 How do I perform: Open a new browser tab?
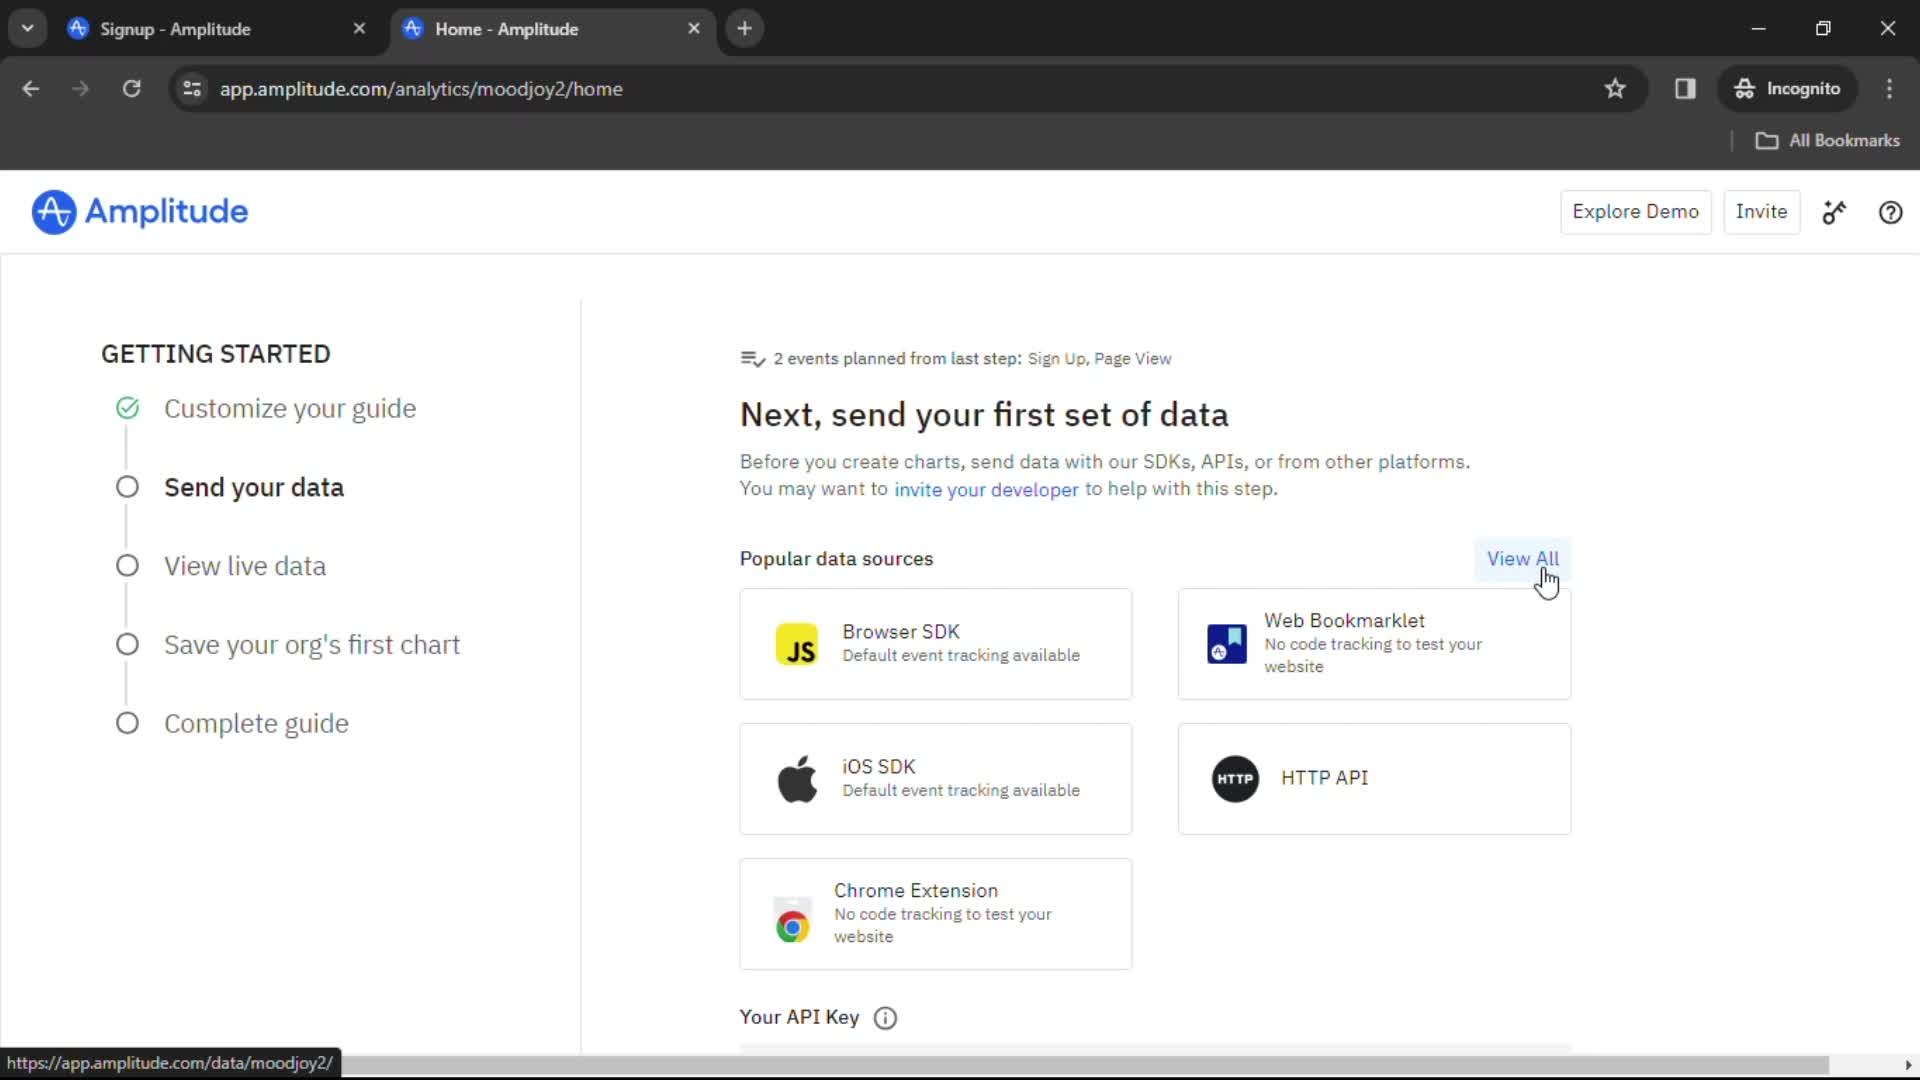744,29
